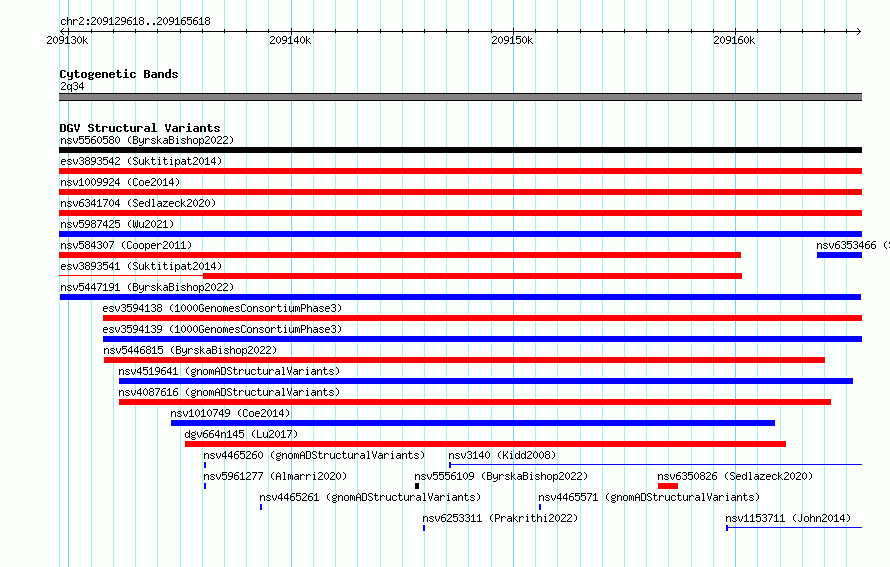The height and width of the screenshot is (567, 890).
Task: Open nsv6253311 (Prakrithi2022) variant label
Action: [500, 518]
